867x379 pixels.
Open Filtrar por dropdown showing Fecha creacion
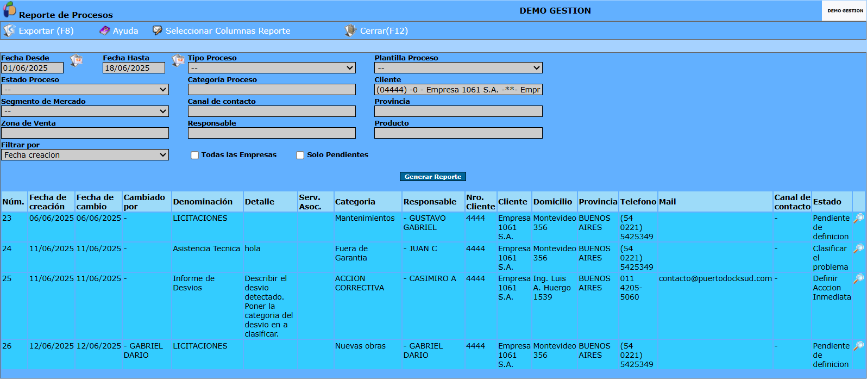tap(85, 155)
